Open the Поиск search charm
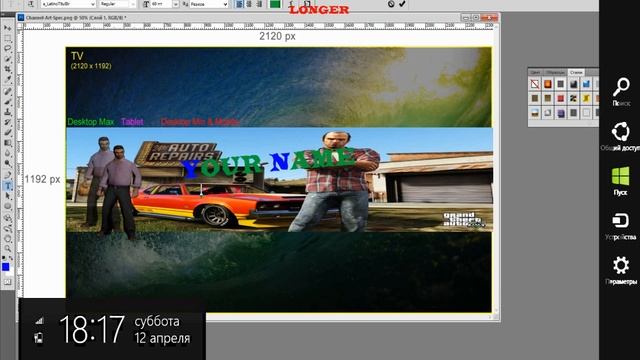 621,92
